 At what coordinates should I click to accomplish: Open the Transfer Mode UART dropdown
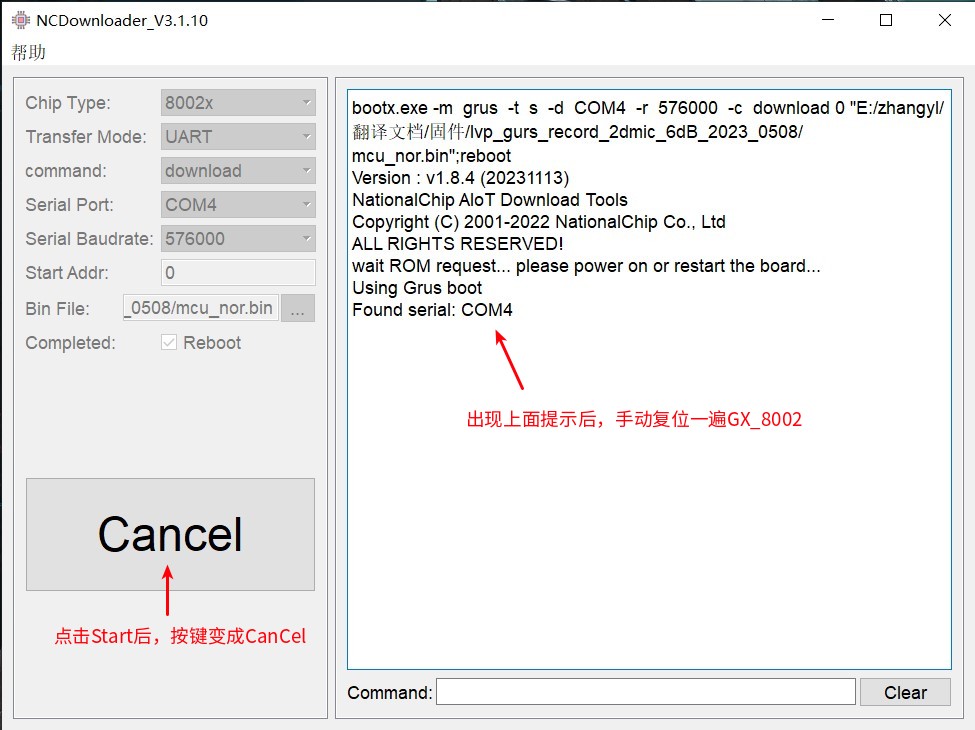tap(238, 137)
